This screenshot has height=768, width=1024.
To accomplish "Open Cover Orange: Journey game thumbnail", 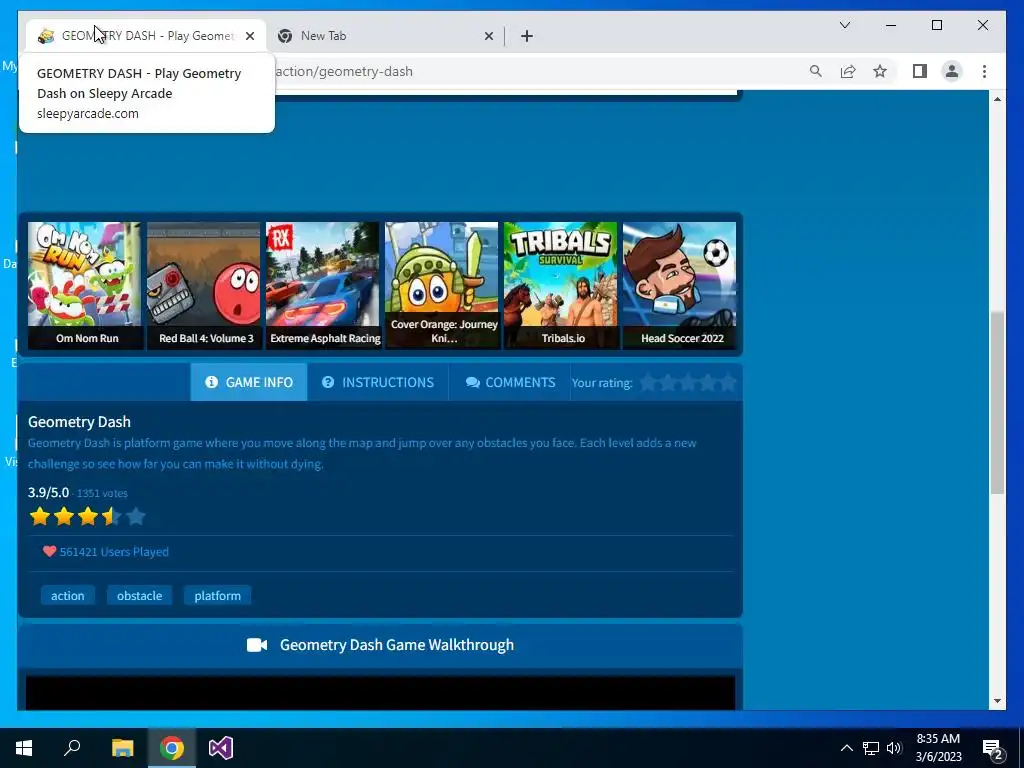I will click(x=441, y=285).
